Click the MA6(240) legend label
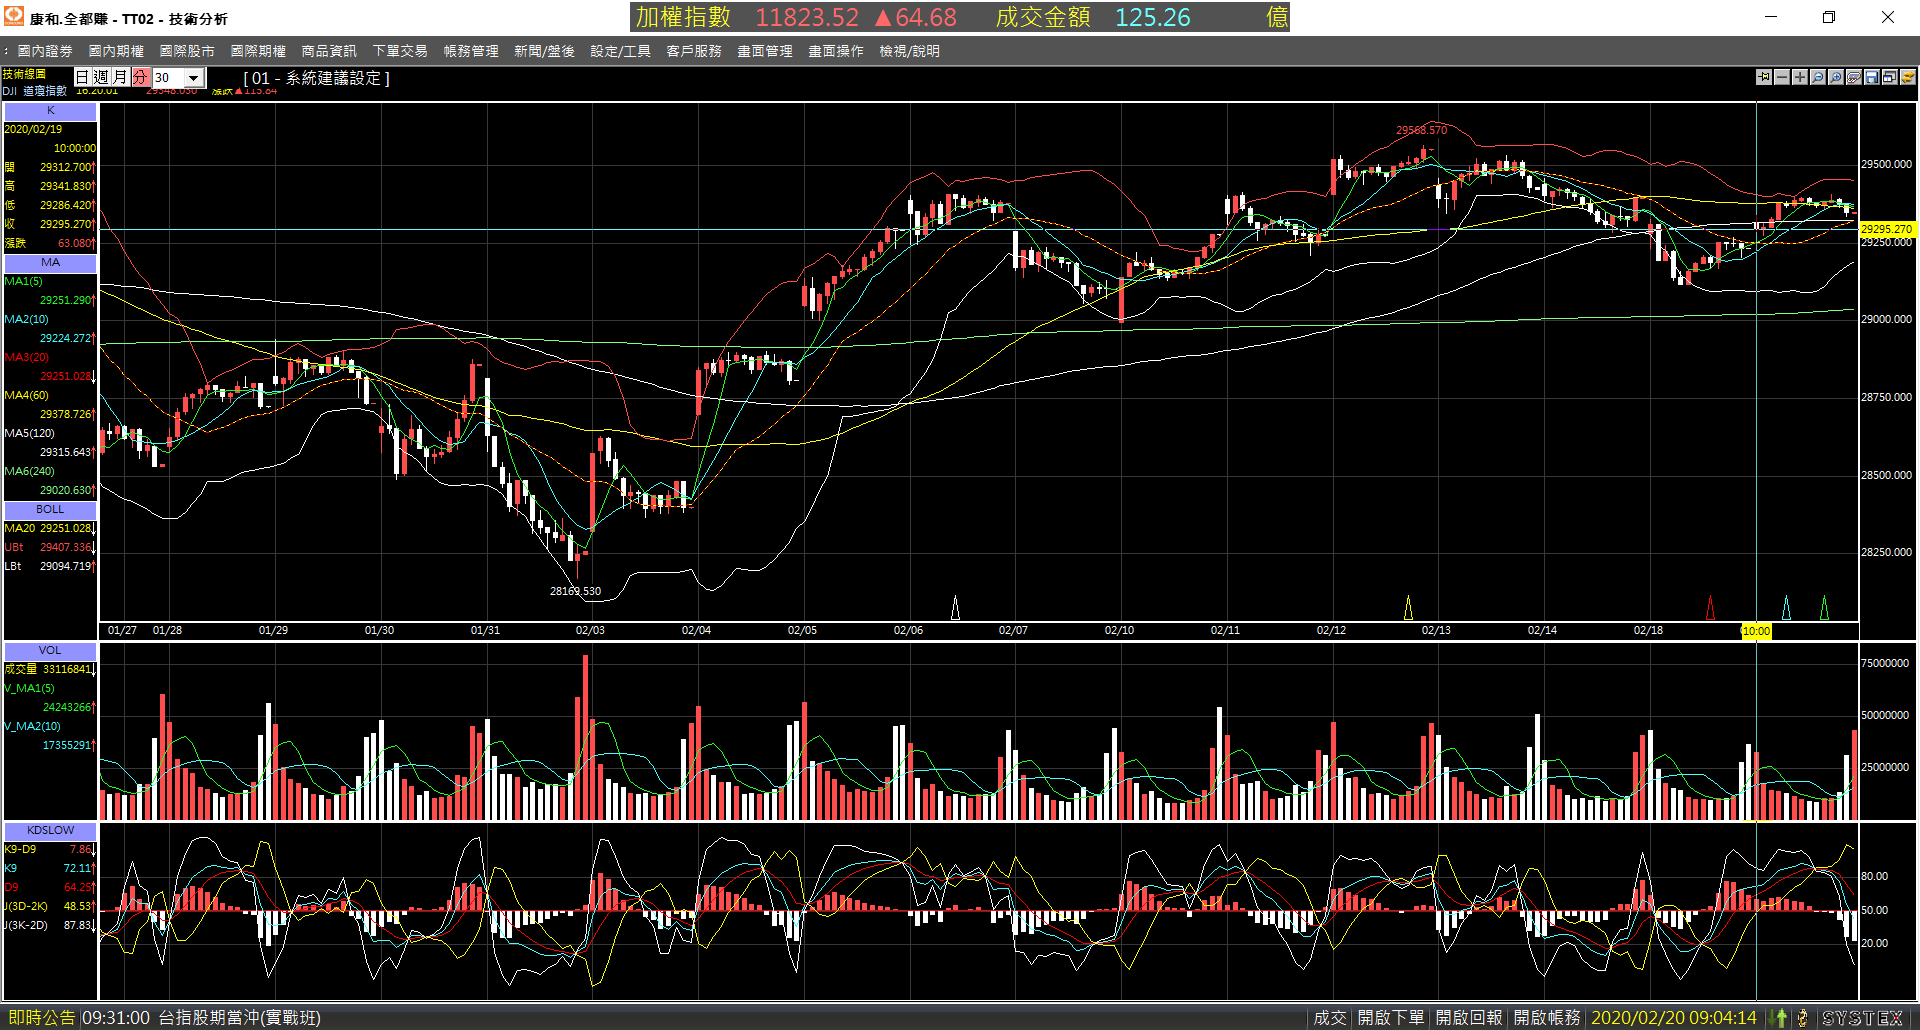Screen dimensions: 1920x1030 click(30, 472)
